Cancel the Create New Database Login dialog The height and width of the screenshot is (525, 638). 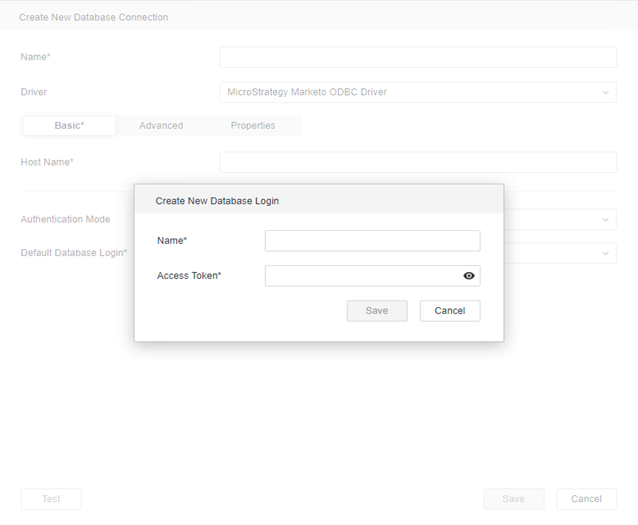[x=450, y=311]
